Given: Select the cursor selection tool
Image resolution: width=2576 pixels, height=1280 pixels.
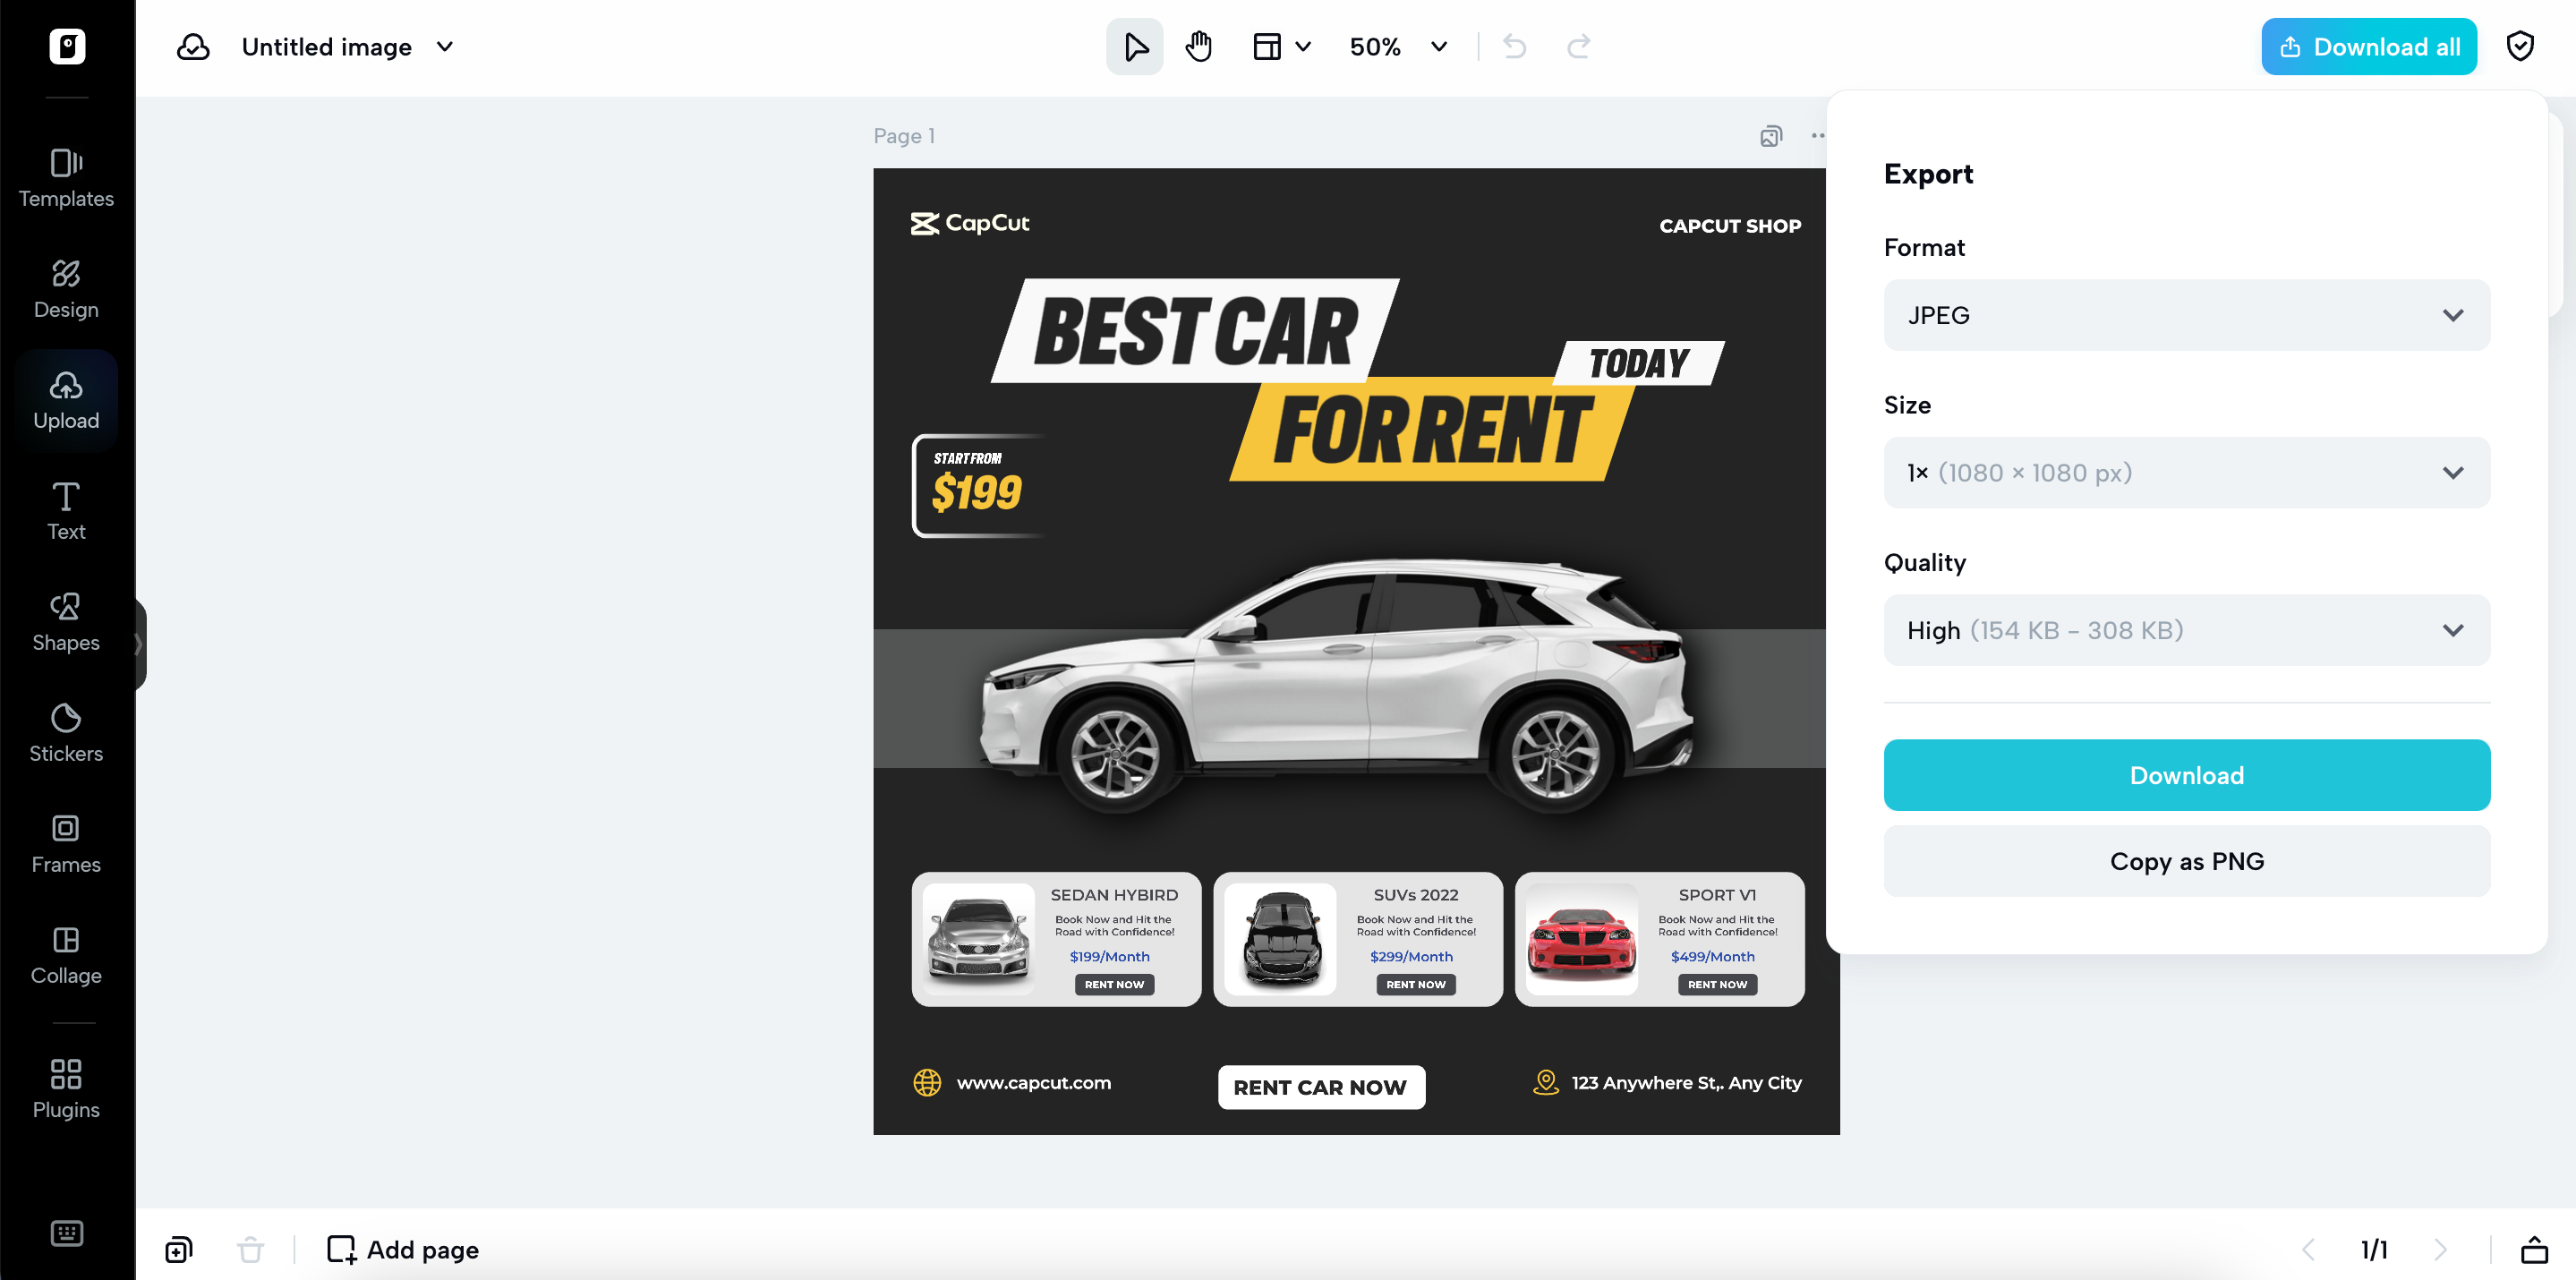Looking at the screenshot, I should pyautogui.click(x=1133, y=46).
